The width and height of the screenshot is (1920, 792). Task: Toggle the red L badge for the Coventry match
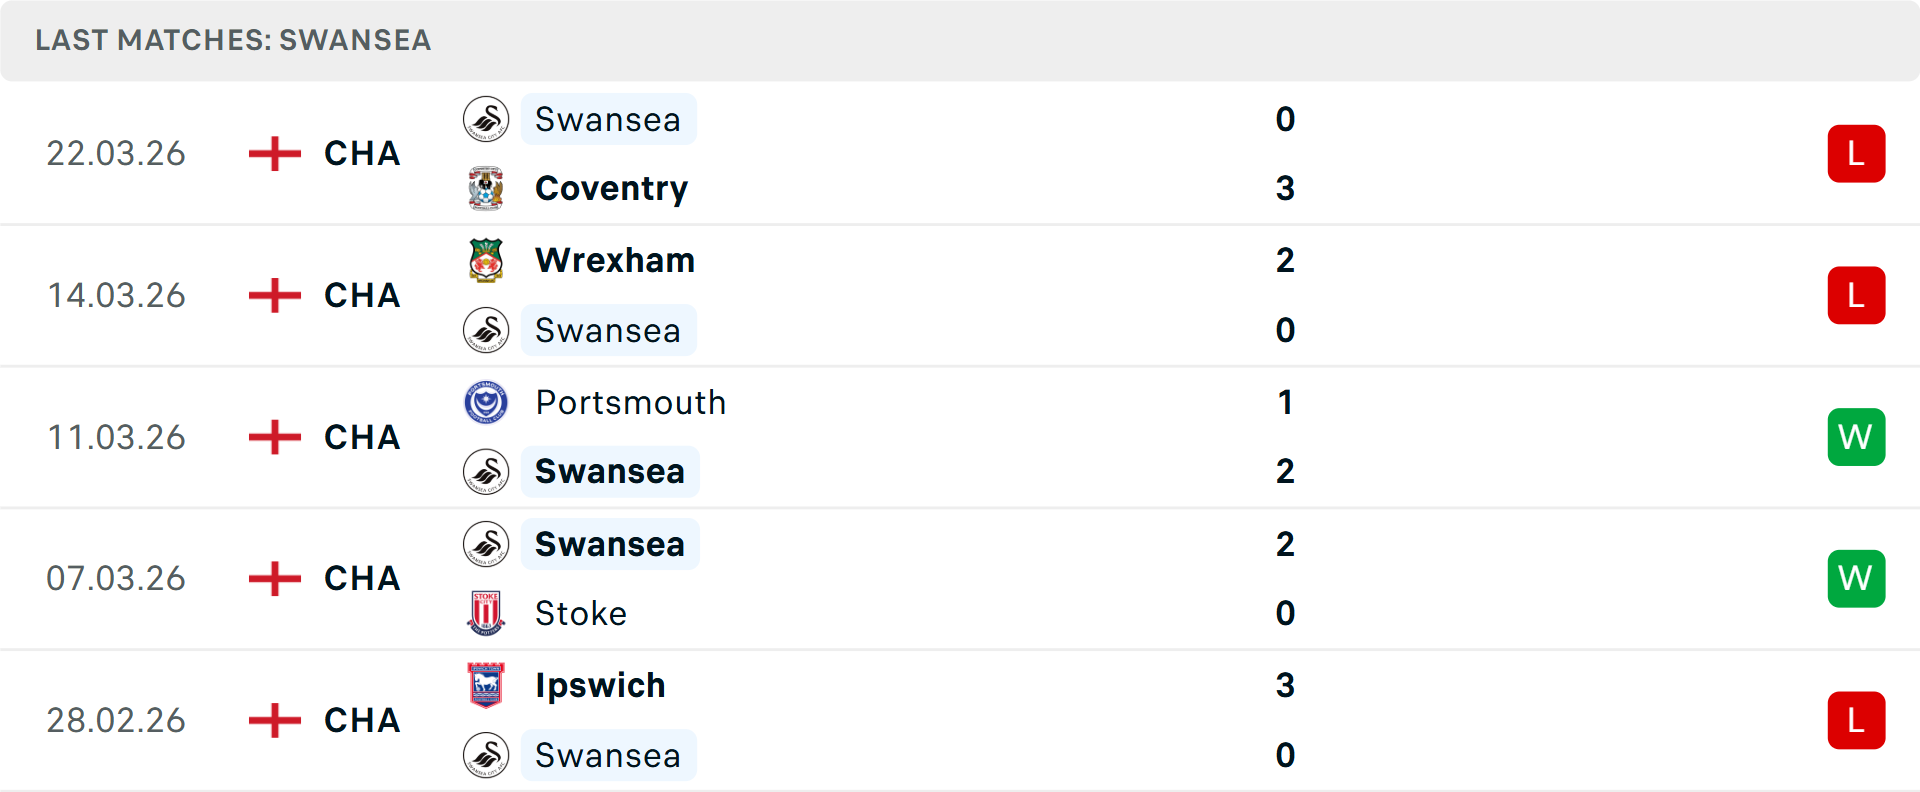click(1856, 153)
